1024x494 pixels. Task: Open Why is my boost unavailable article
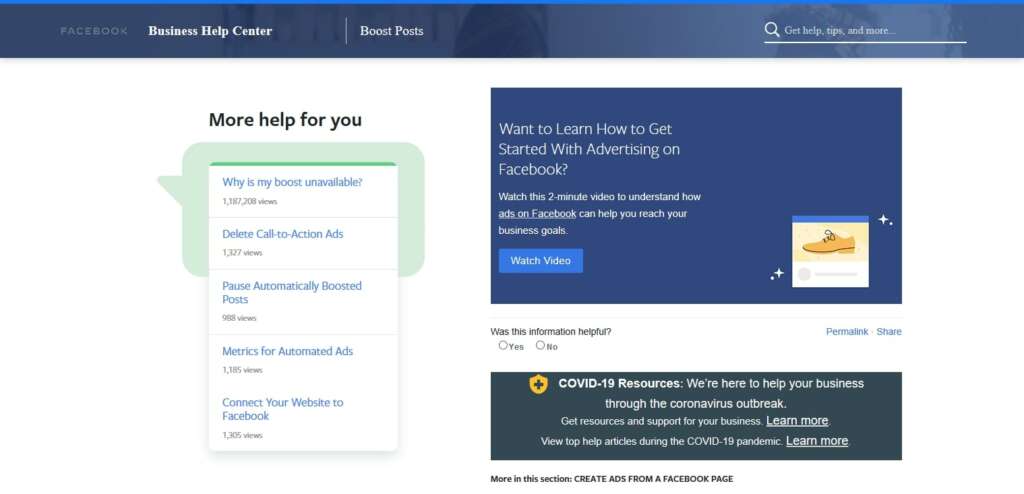(x=292, y=182)
